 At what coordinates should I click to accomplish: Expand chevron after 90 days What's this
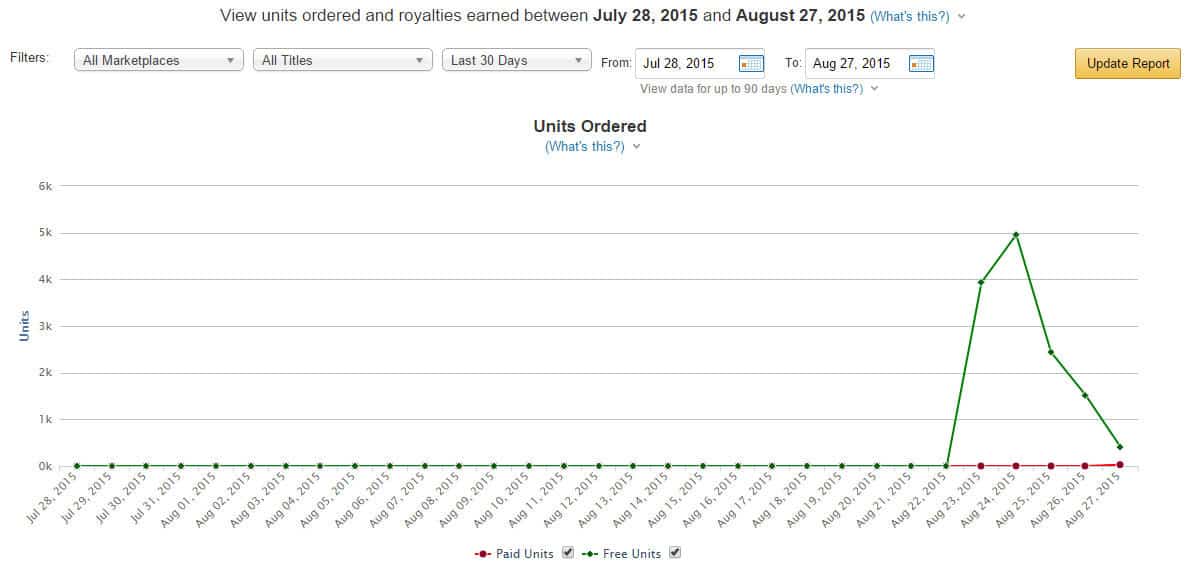coord(874,89)
